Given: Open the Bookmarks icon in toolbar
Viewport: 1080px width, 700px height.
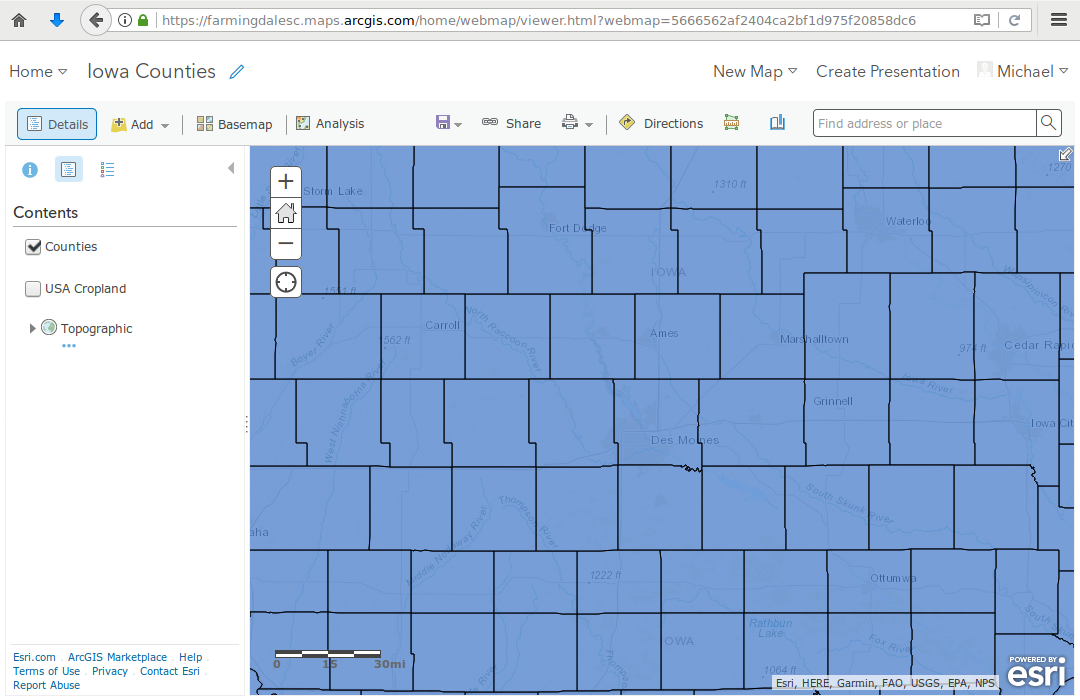Looking at the screenshot, I should pyautogui.click(x=777, y=123).
